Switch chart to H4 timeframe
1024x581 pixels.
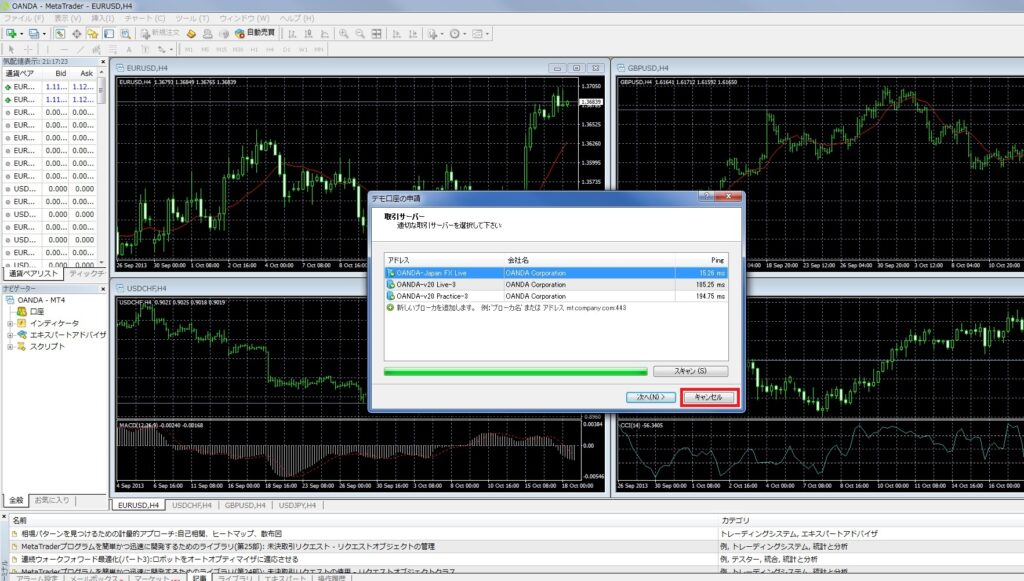pos(270,50)
